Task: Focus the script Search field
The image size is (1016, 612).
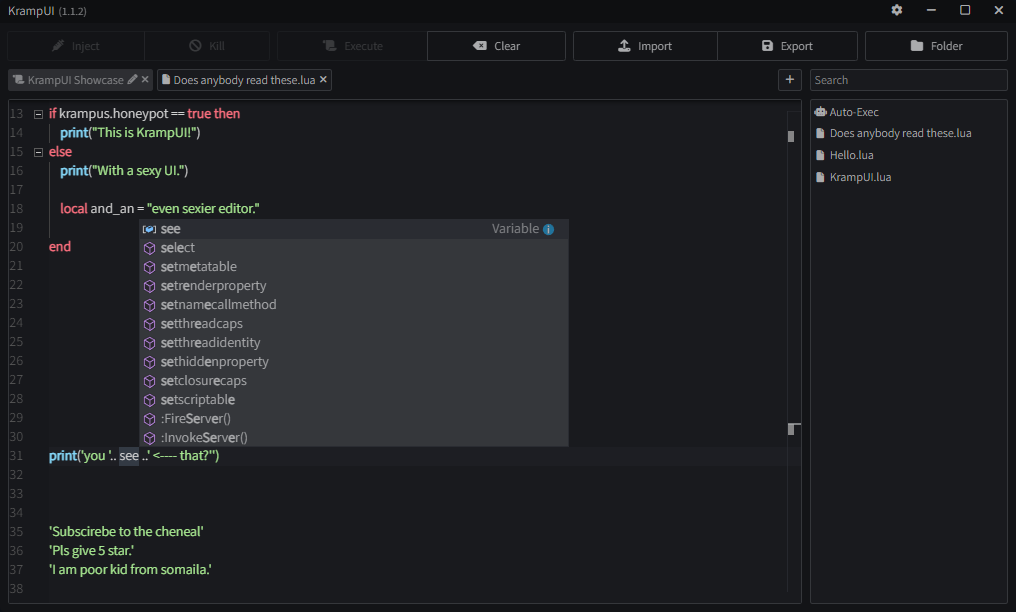Action: tap(908, 80)
